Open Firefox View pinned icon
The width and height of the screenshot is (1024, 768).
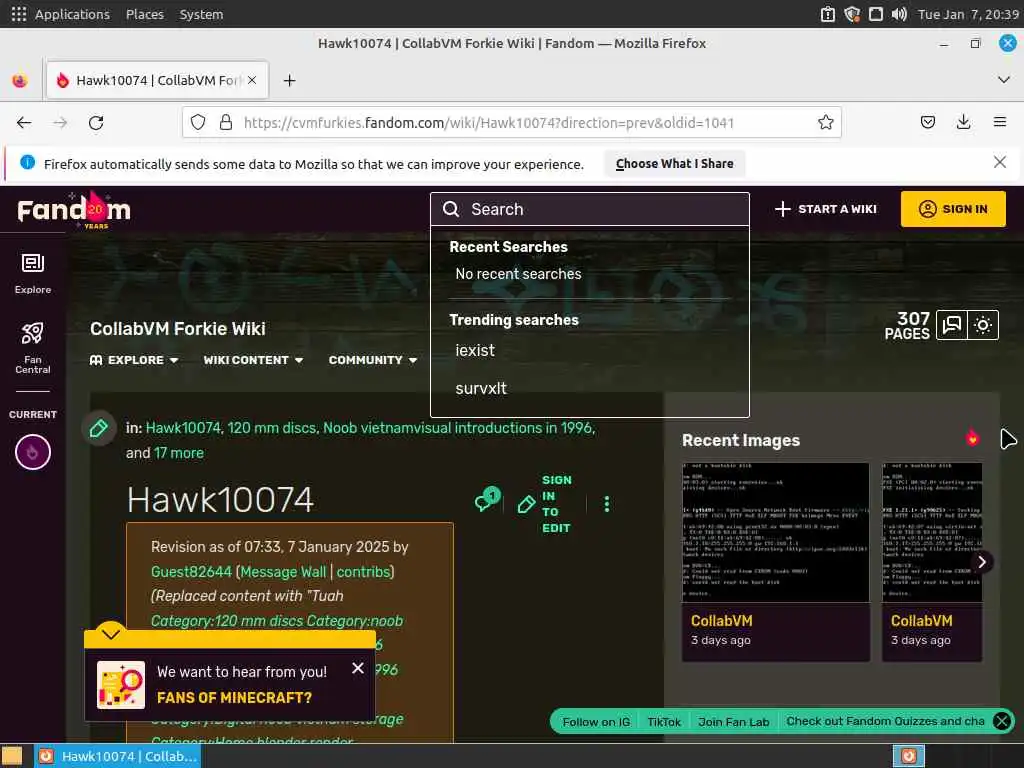20,80
